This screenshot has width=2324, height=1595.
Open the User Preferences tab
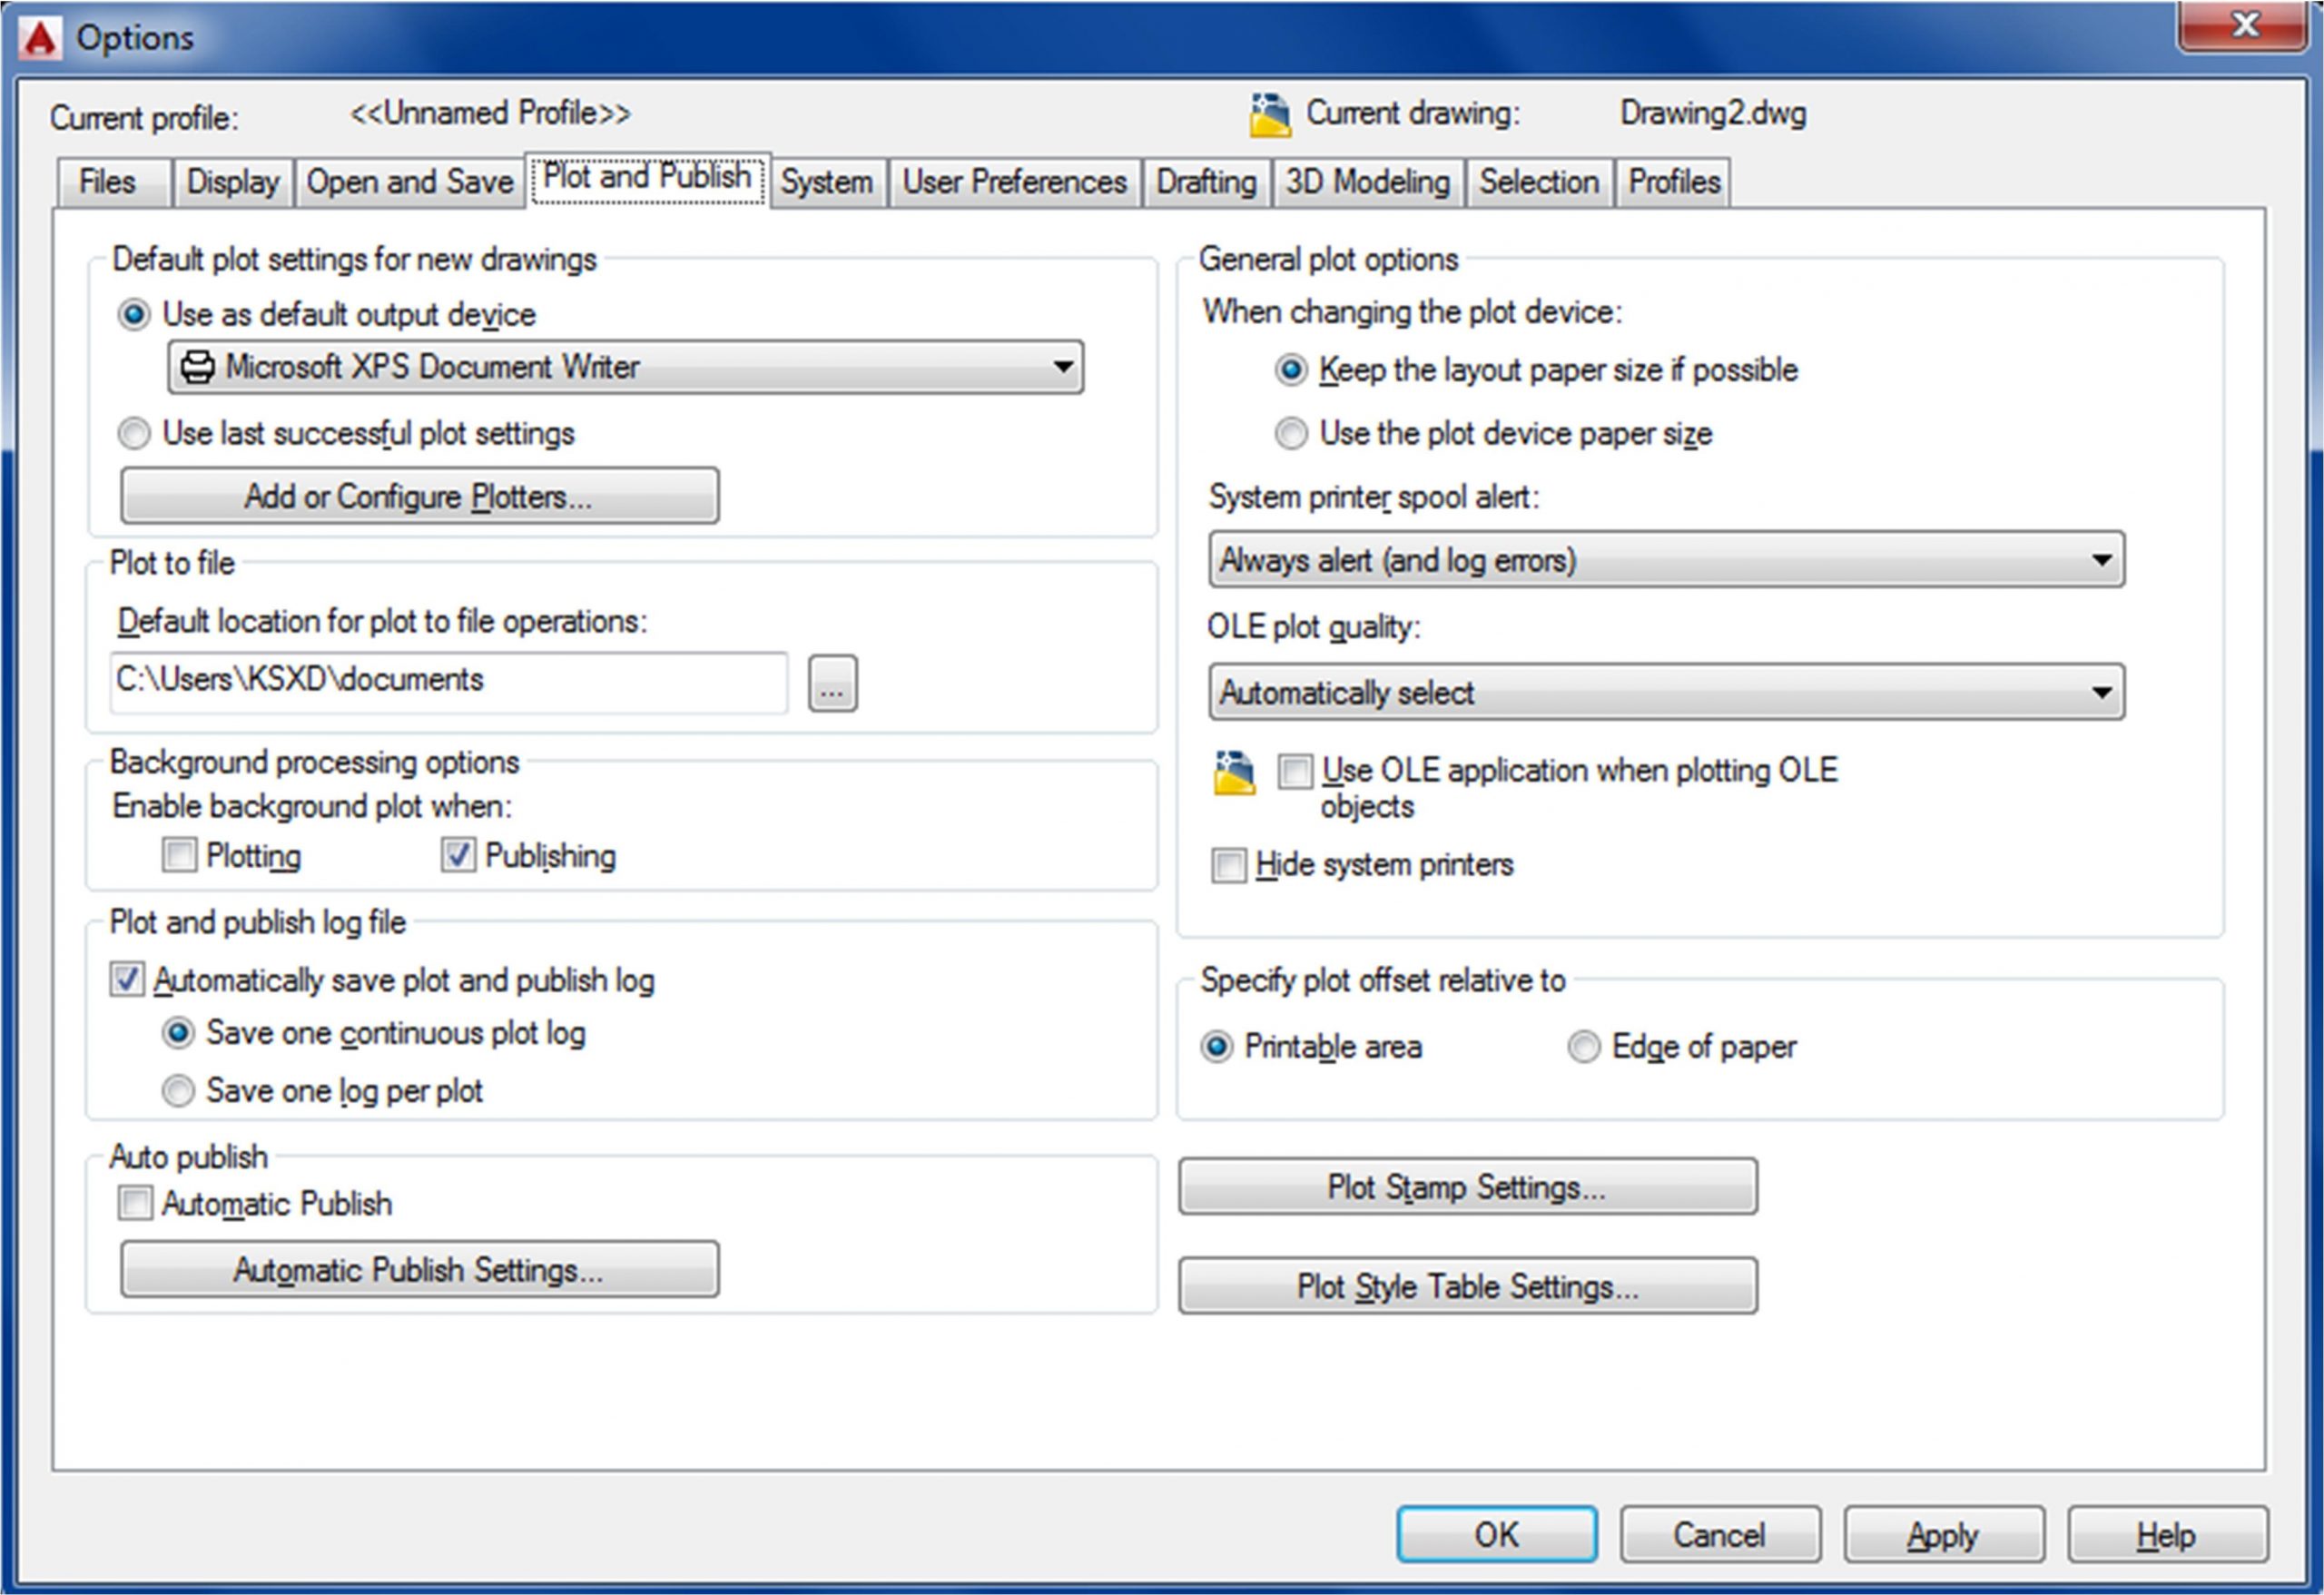(1014, 183)
